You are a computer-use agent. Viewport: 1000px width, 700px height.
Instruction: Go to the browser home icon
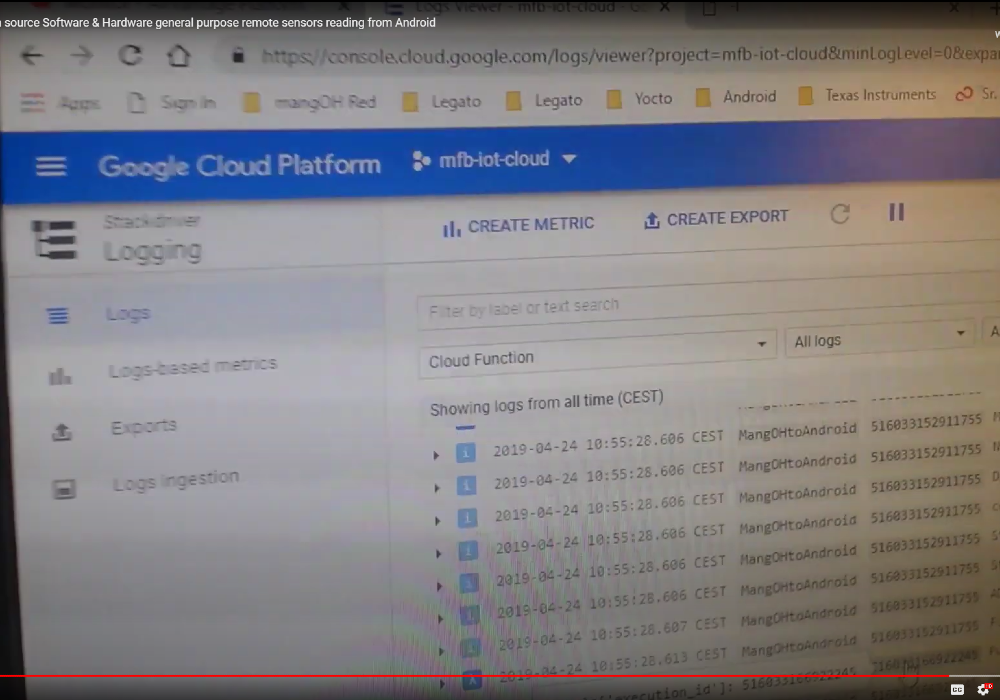click(x=178, y=56)
